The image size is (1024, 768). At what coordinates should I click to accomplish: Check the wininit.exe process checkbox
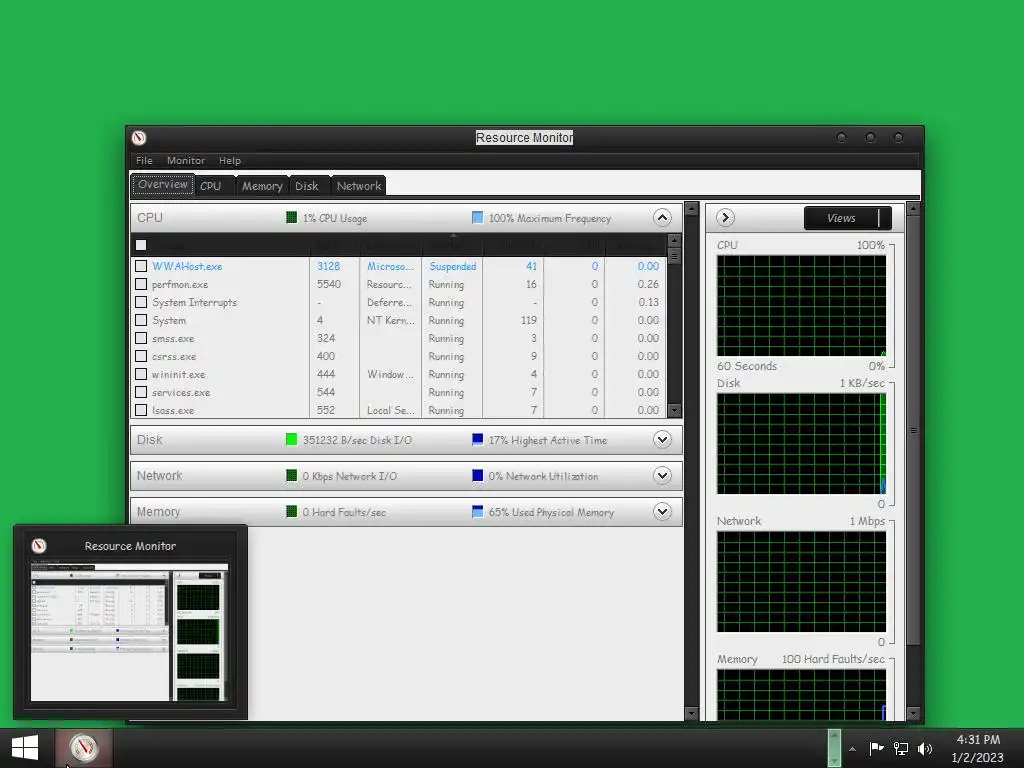pyautogui.click(x=140, y=374)
